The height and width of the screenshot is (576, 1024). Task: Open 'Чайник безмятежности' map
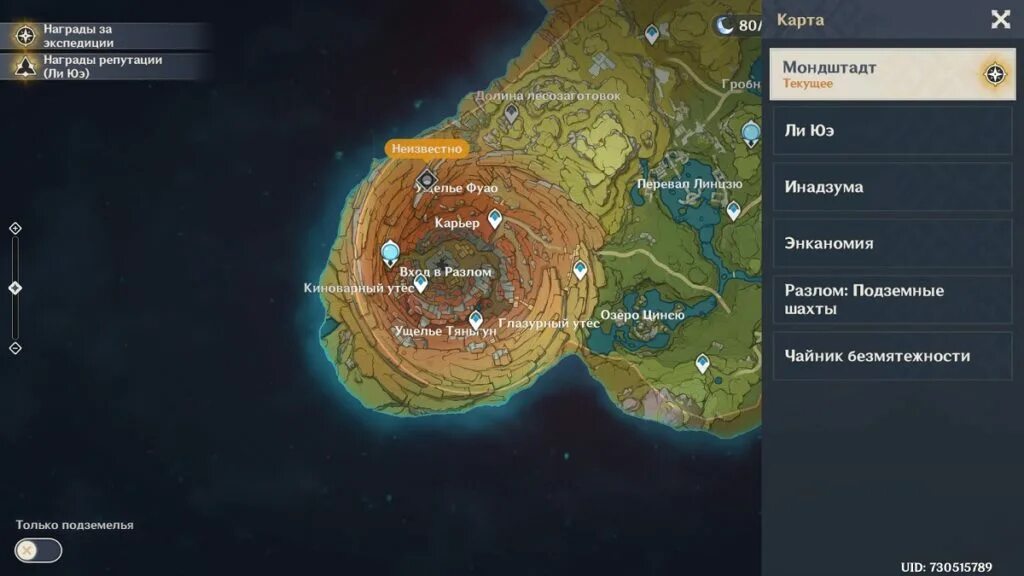(x=892, y=356)
